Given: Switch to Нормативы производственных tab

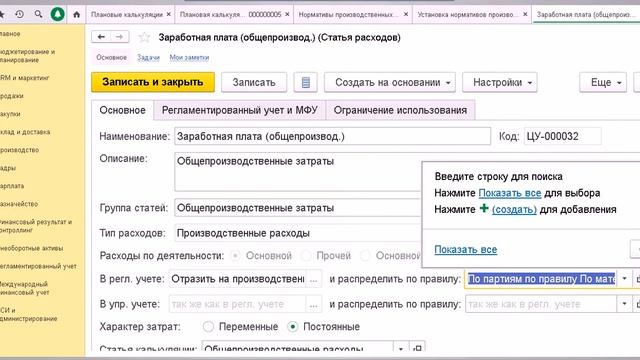Looking at the screenshot, I should coord(348,14).
